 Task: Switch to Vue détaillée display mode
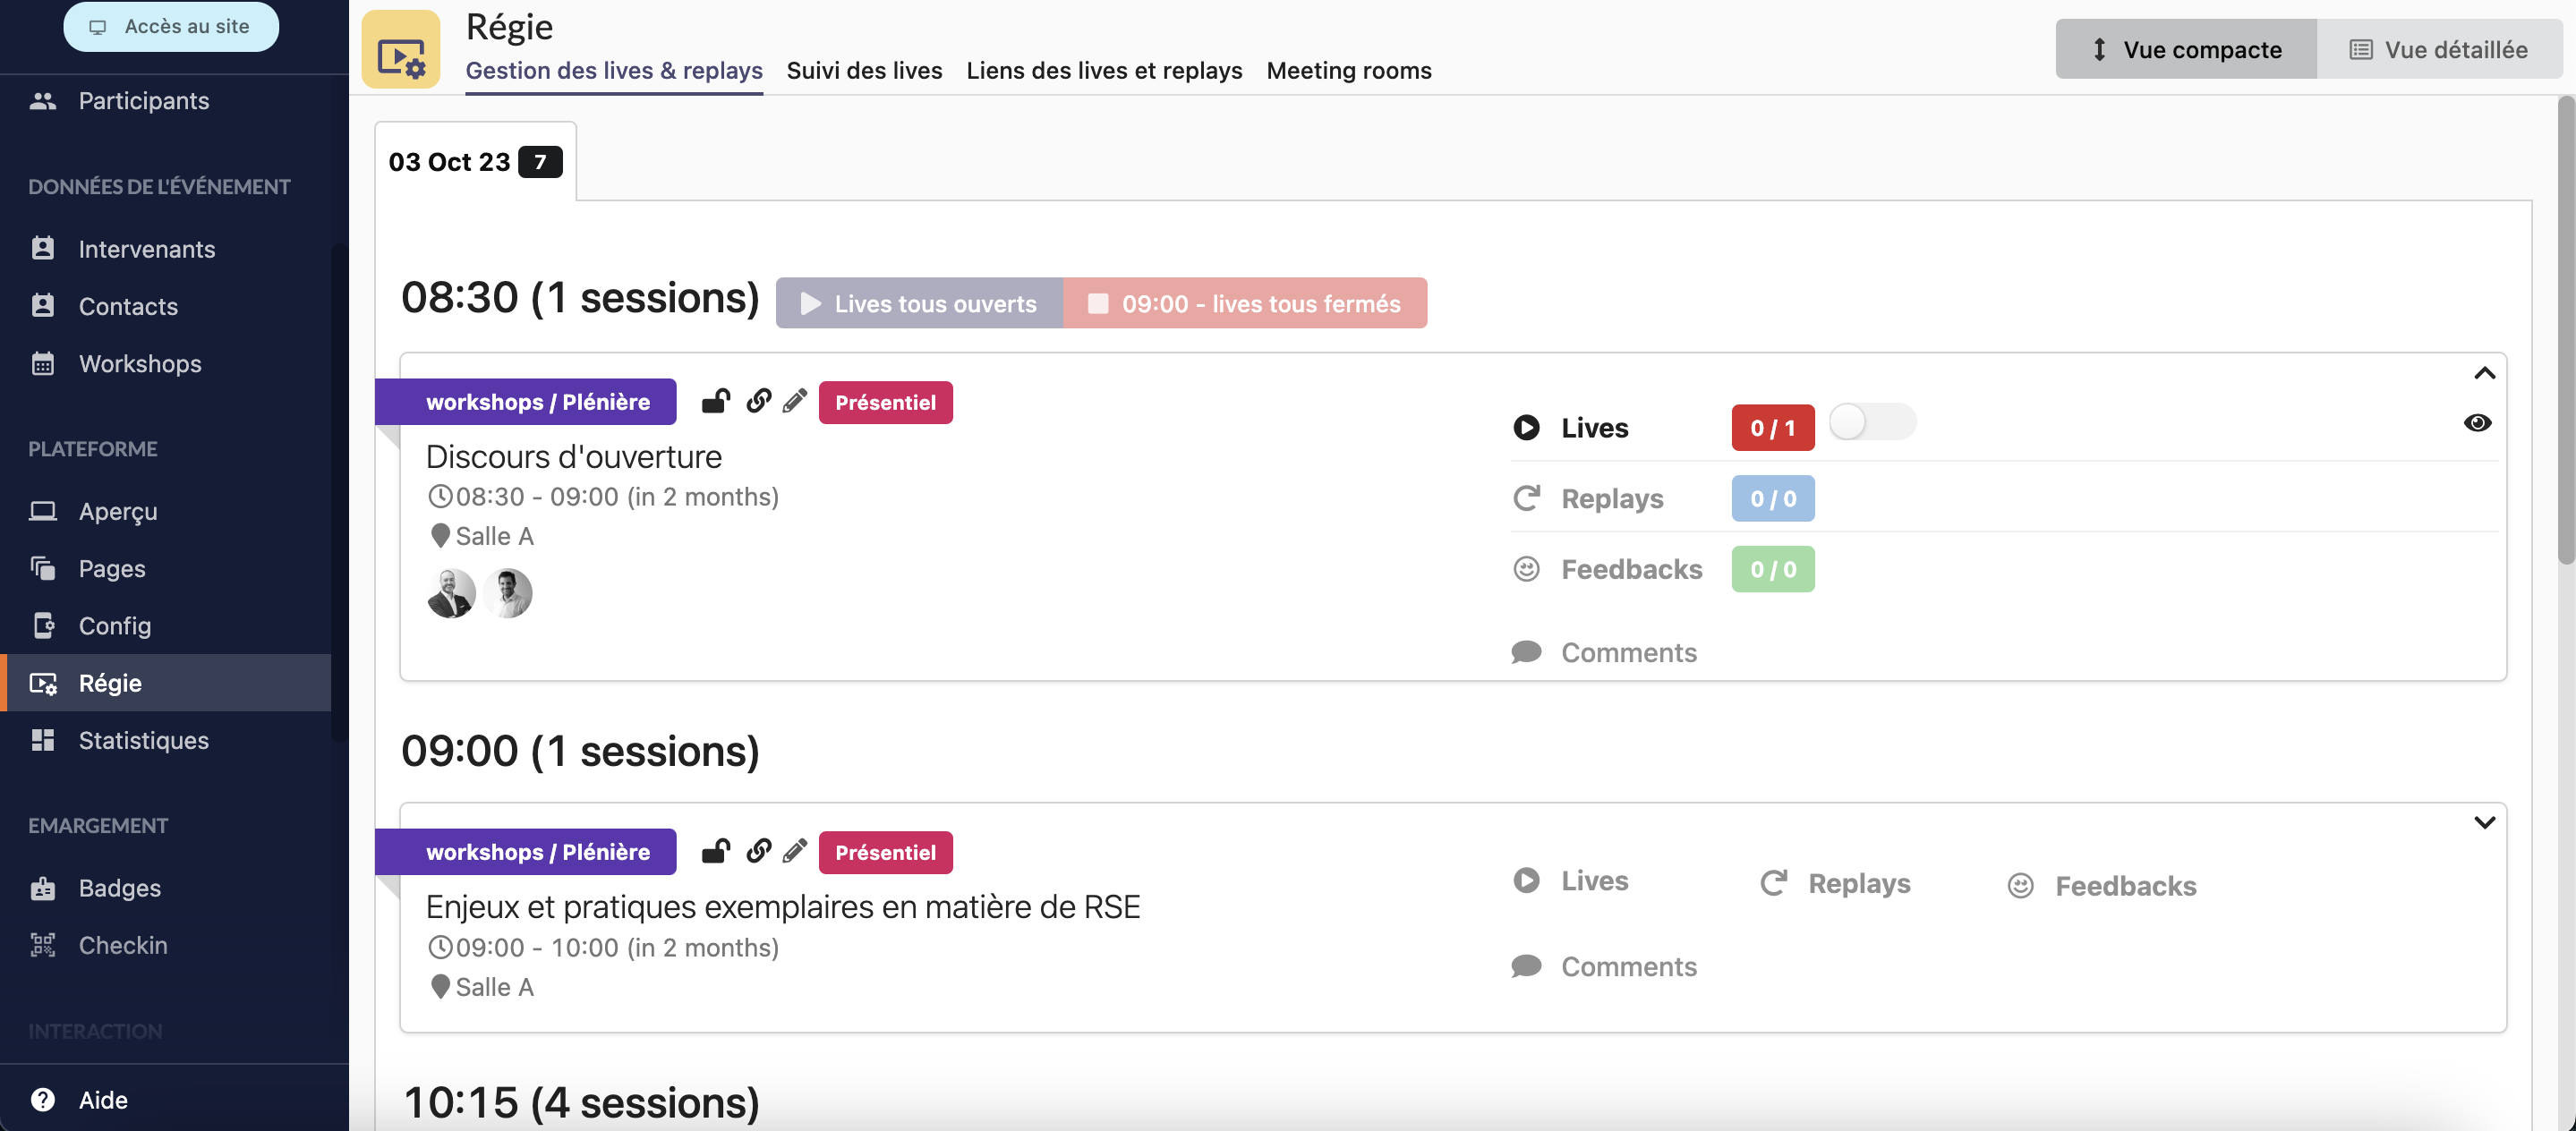click(x=2438, y=49)
